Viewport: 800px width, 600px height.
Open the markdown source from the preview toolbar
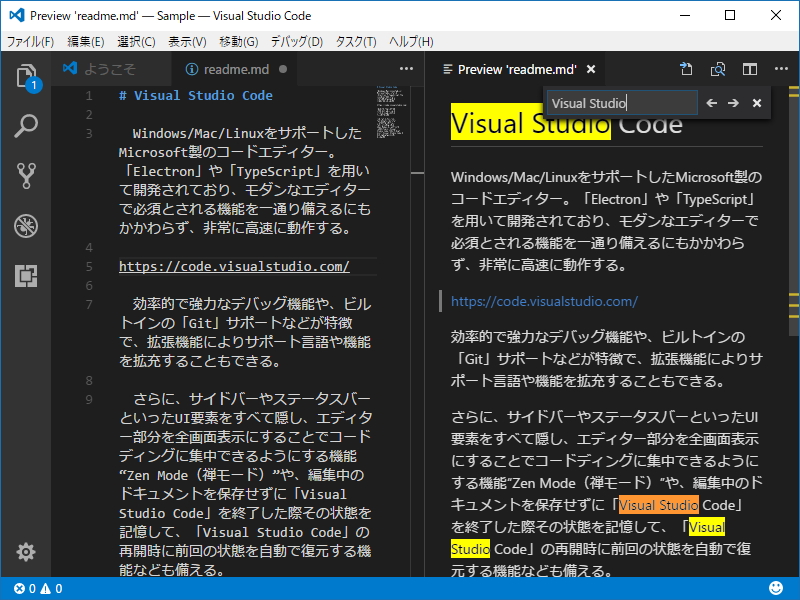[686, 69]
